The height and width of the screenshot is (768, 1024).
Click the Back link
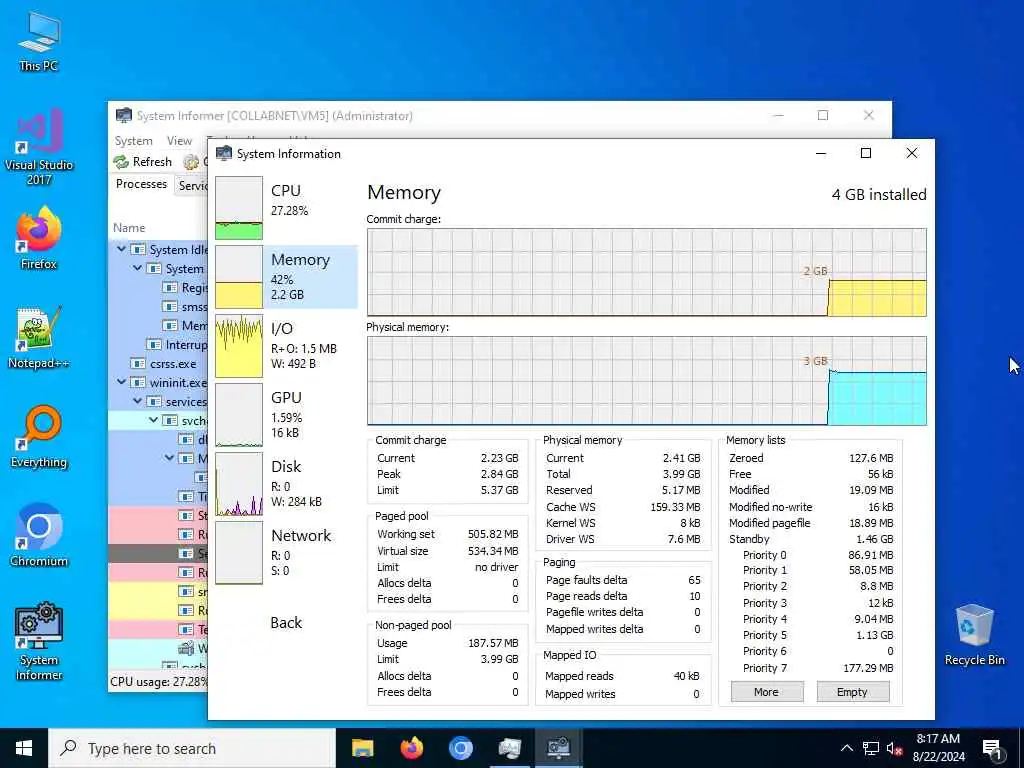coord(286,622)
